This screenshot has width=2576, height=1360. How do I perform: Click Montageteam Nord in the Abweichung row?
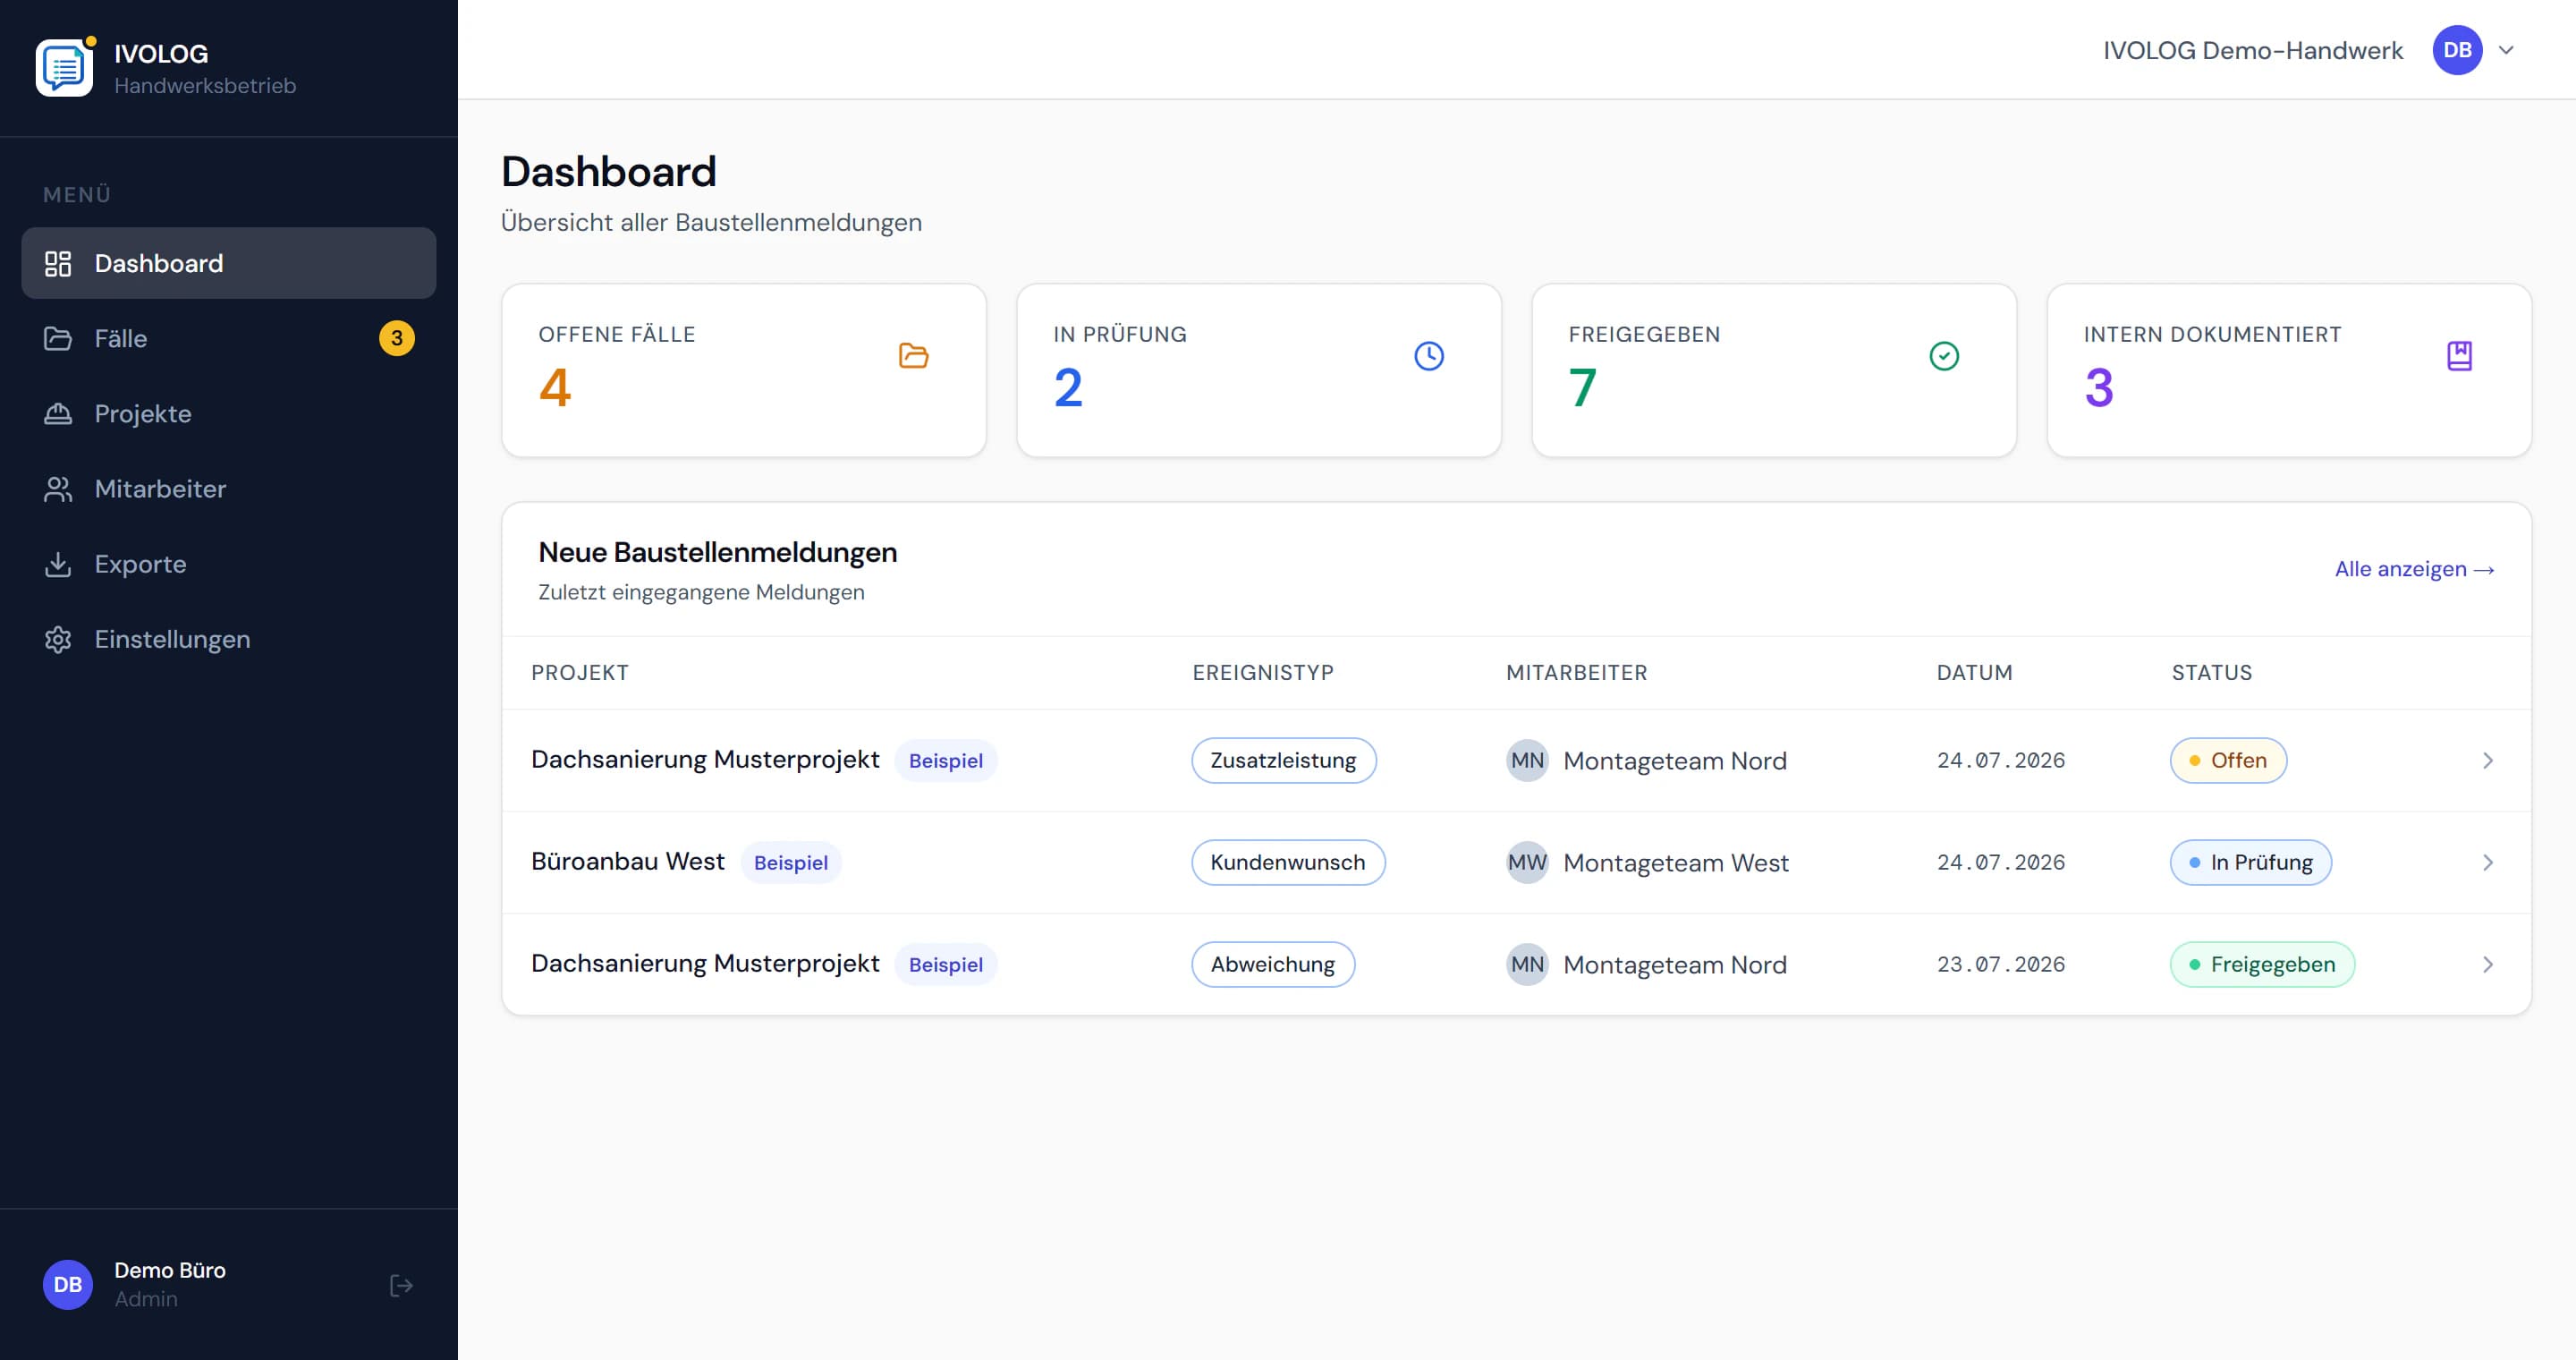(1675, 965)
